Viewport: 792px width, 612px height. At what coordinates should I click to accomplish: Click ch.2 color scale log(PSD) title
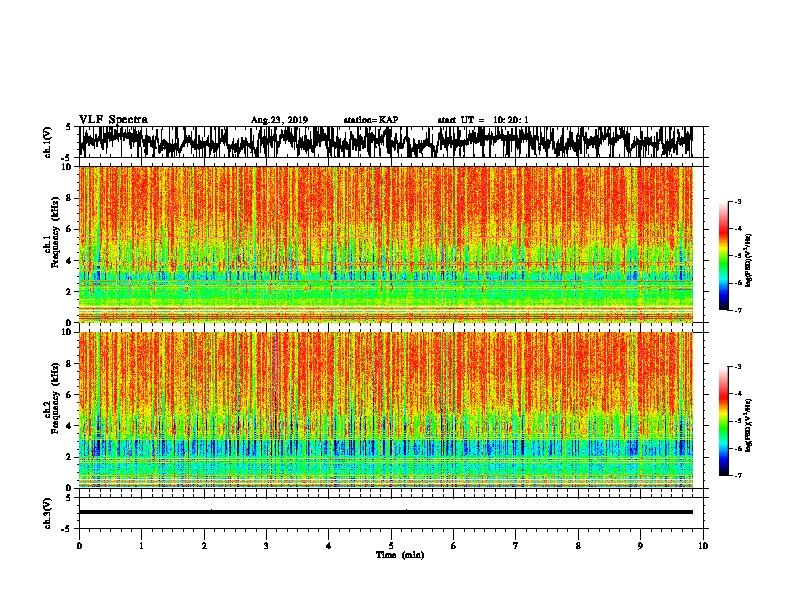pyautogui.click(x=749, y=425)
